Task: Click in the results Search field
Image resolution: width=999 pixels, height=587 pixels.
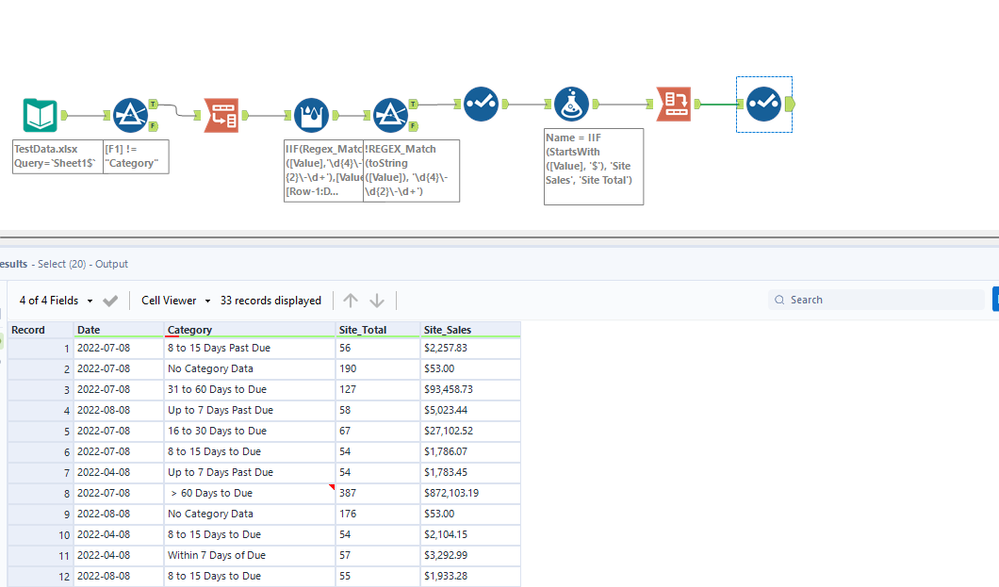Action: [878, 300]
